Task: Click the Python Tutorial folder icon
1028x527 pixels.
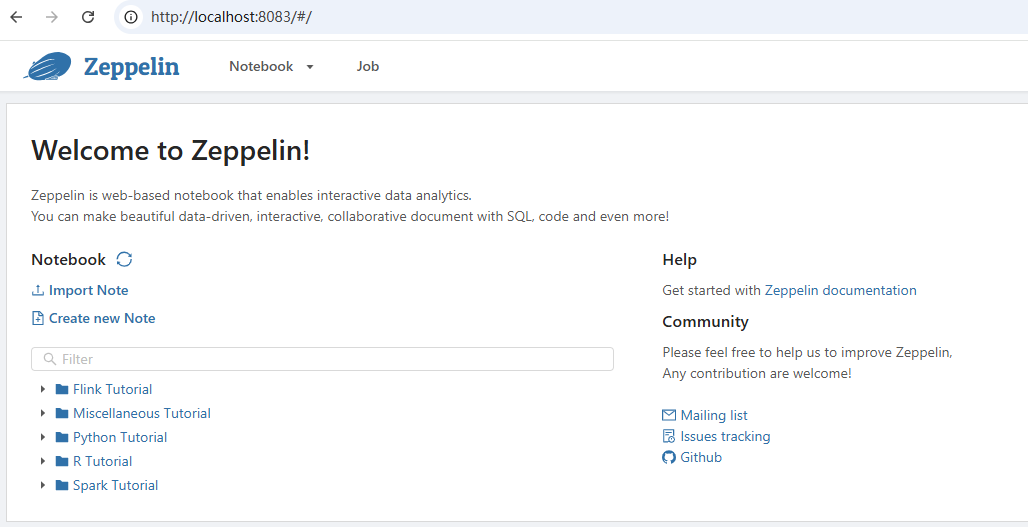Action: tap(62, 437)
